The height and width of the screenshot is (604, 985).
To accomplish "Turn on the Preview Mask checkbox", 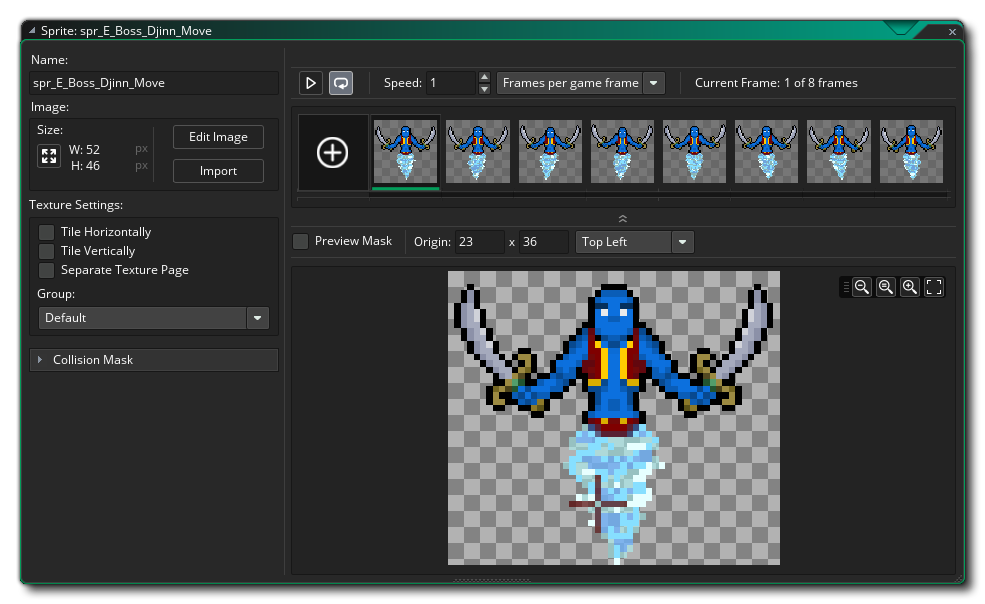I will pos(301,241).
